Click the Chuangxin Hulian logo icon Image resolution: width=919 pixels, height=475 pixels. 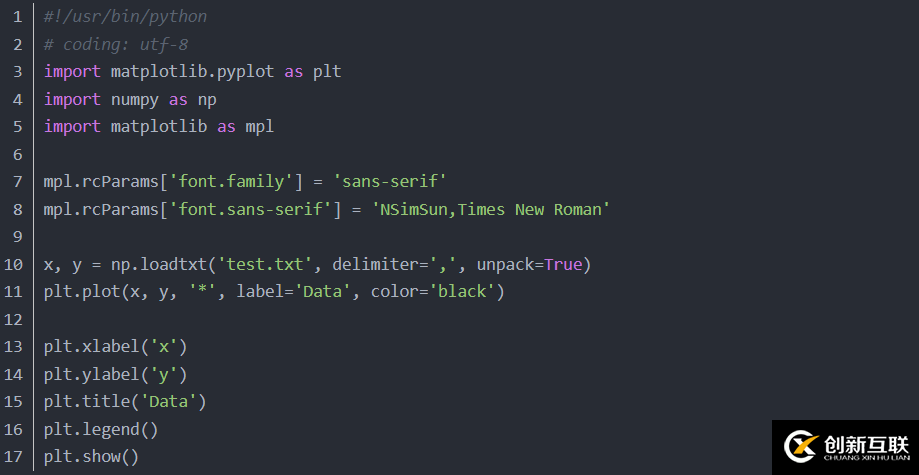[x=801, y=445]
